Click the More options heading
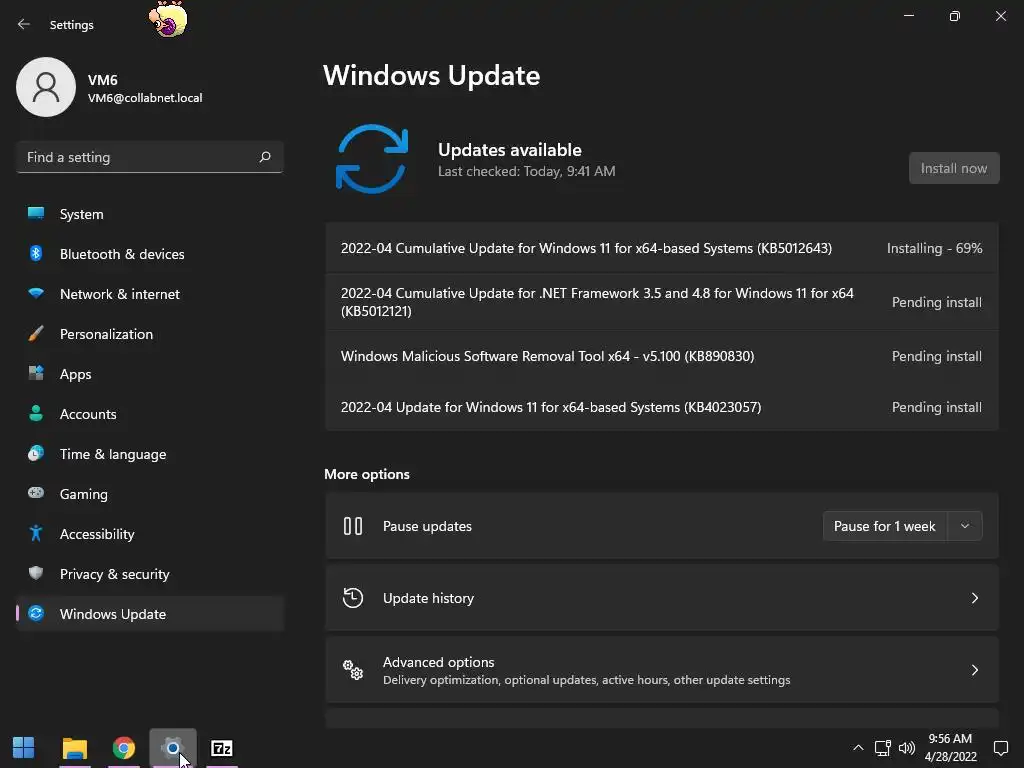The image size is (1024, 768). tap(367, 474)
